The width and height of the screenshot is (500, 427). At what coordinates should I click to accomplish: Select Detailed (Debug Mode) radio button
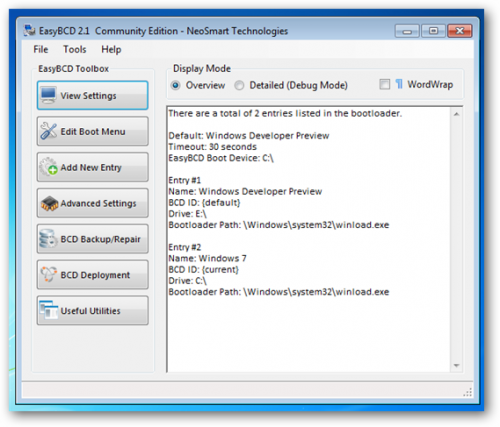[x=239, y=85]
